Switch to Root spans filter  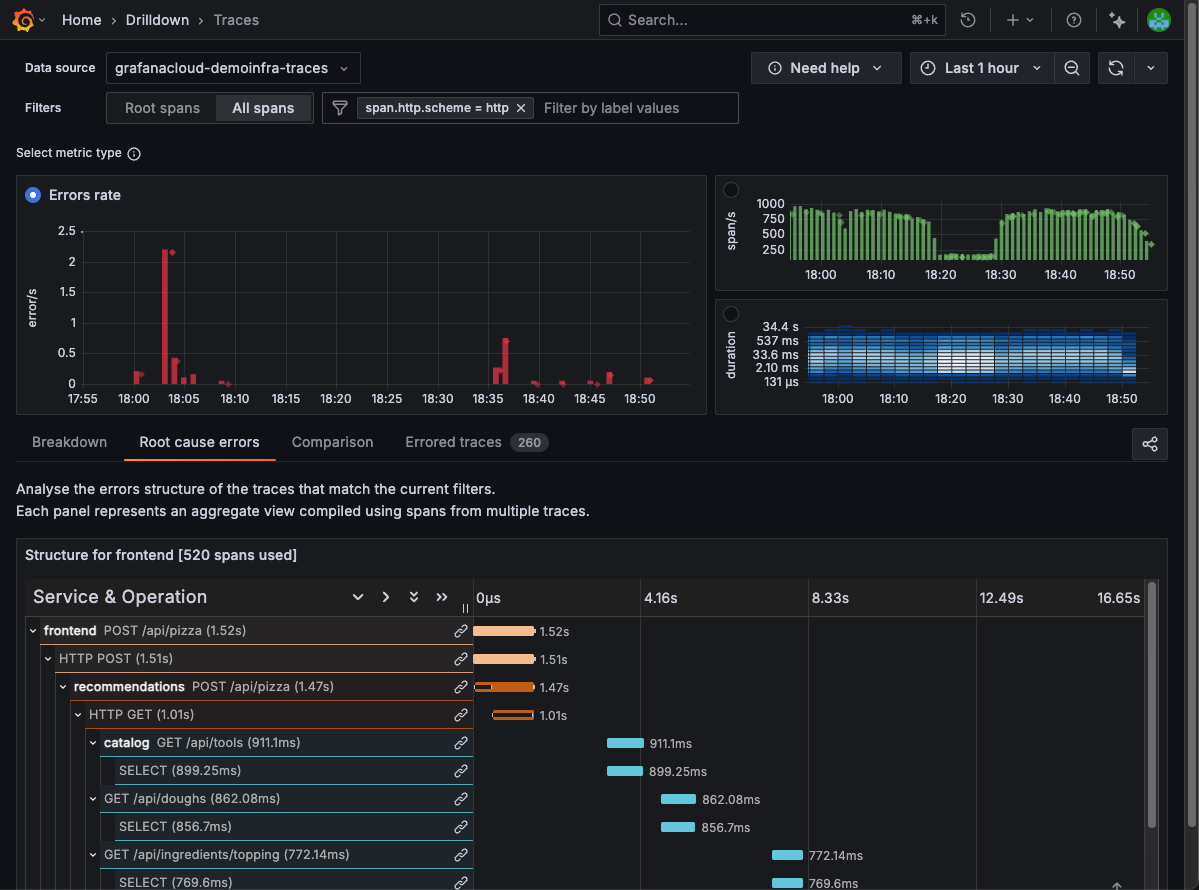(163, 107)
